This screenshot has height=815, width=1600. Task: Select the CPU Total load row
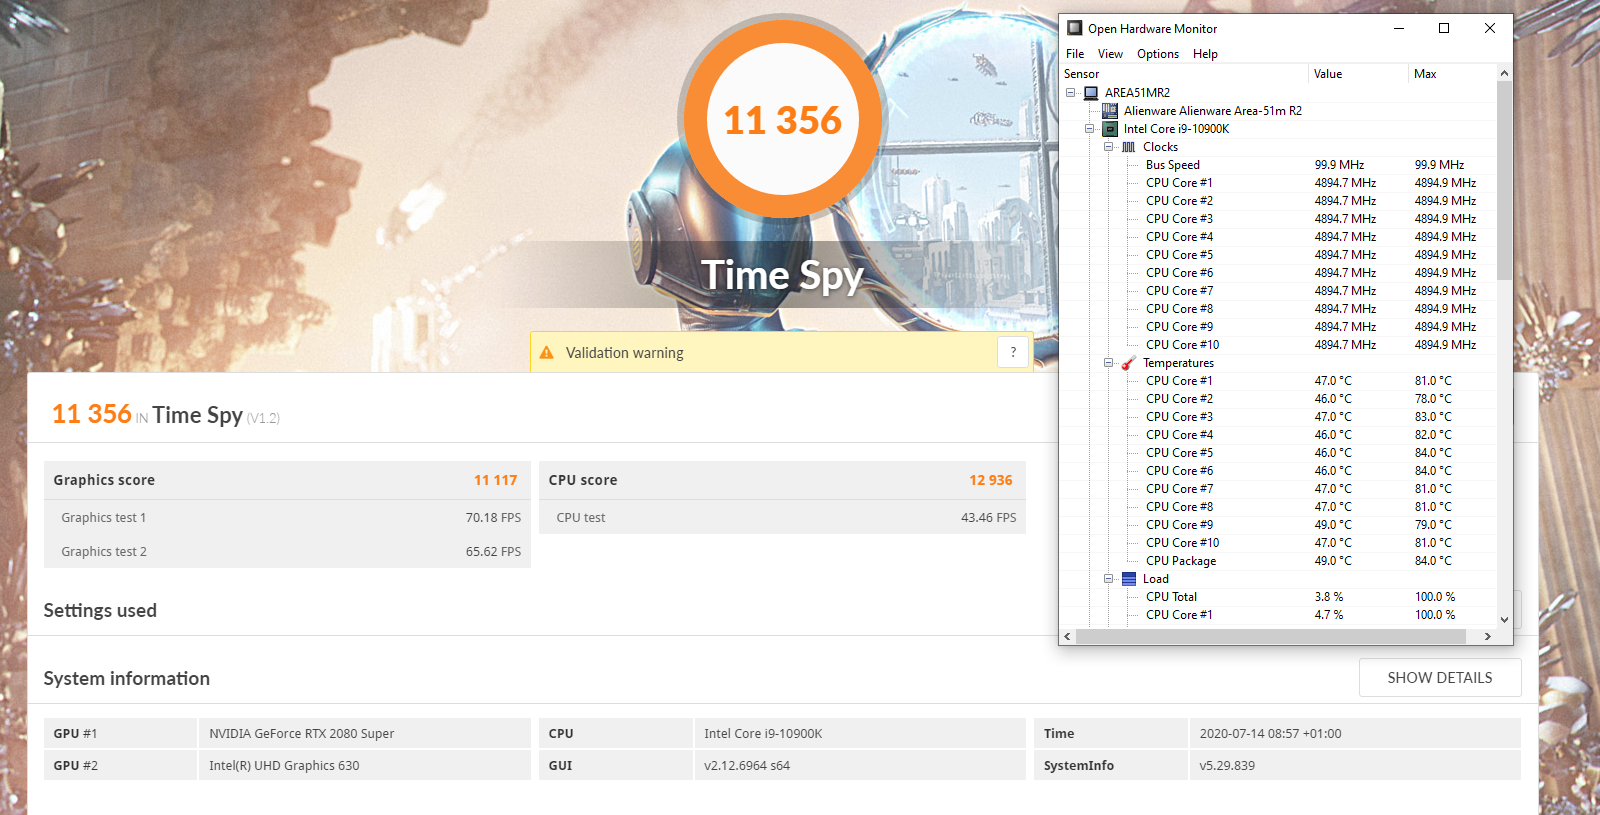(x=1278, y=597)
